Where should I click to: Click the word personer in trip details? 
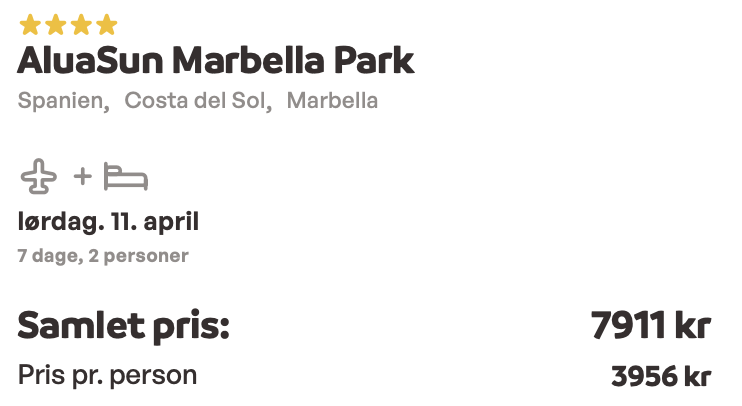click(146, 256)
